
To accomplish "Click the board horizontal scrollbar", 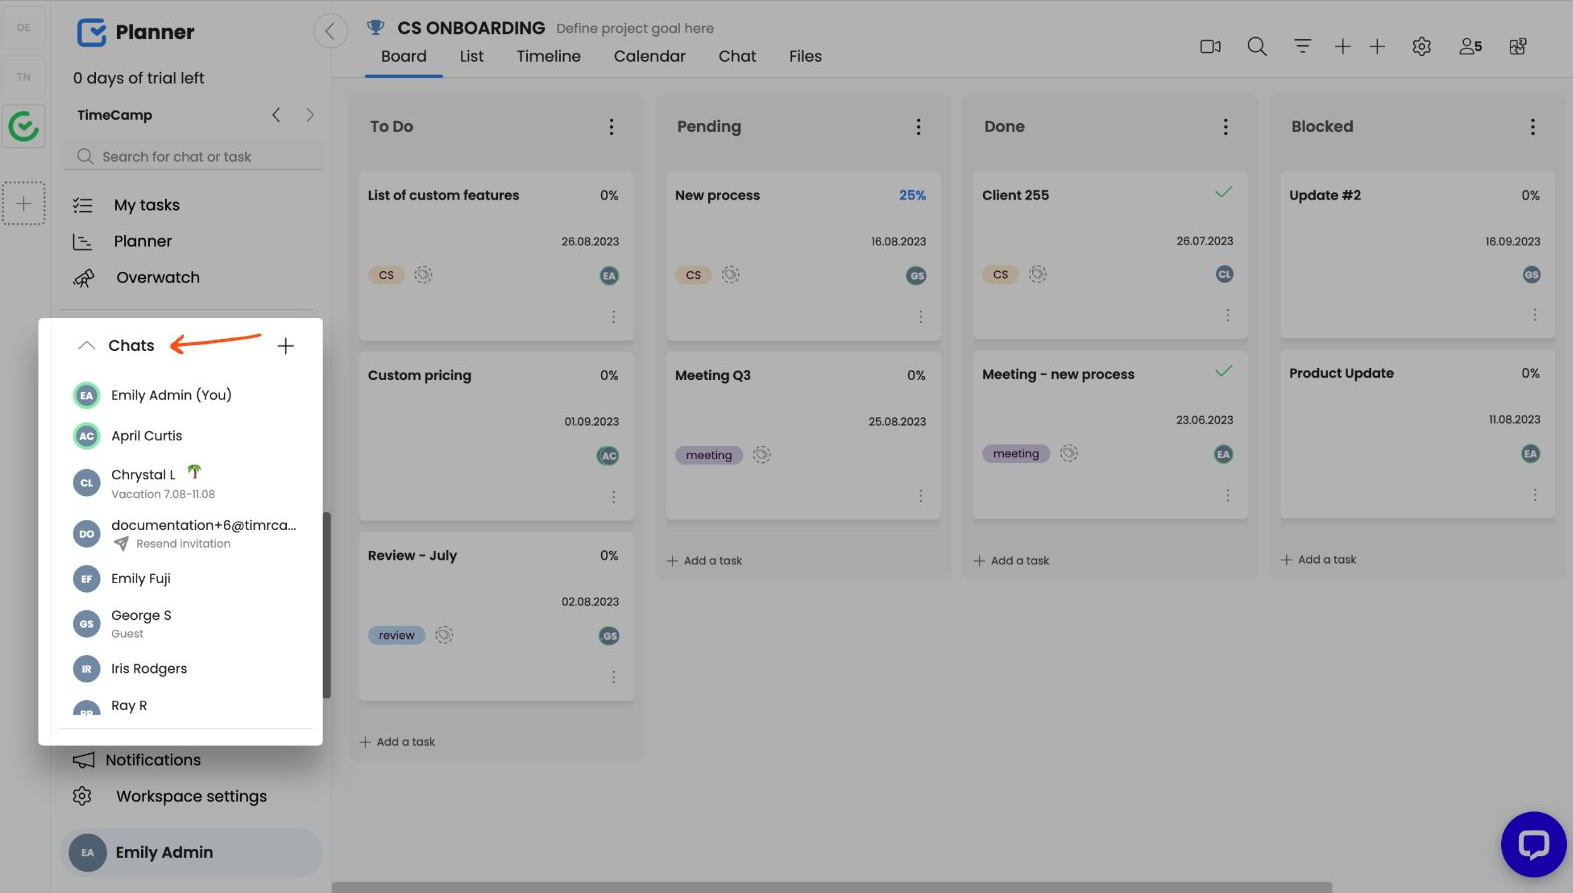I will pos(832,887).
